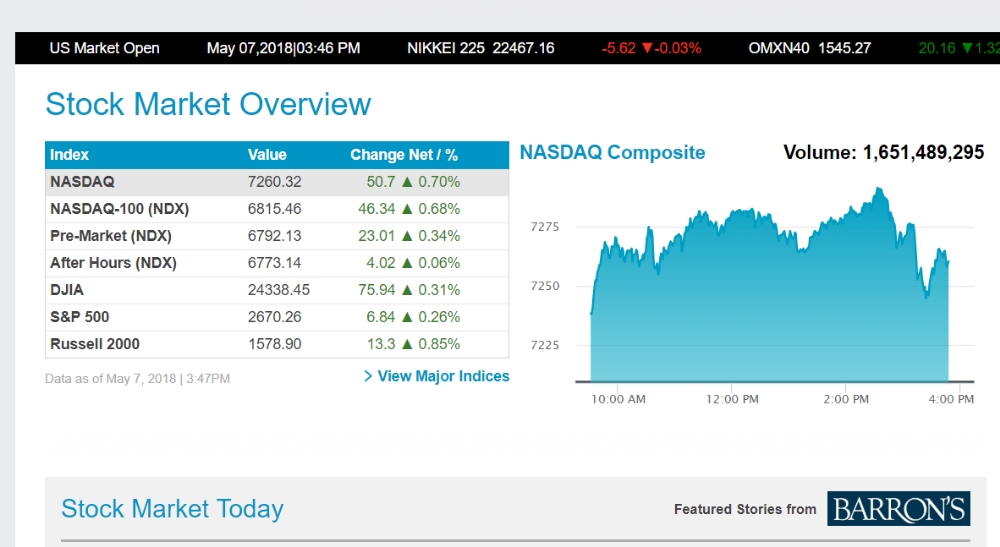Click the US Market Open status
The height and width of the screenshot is (547, 1000).
coord(105,48)
